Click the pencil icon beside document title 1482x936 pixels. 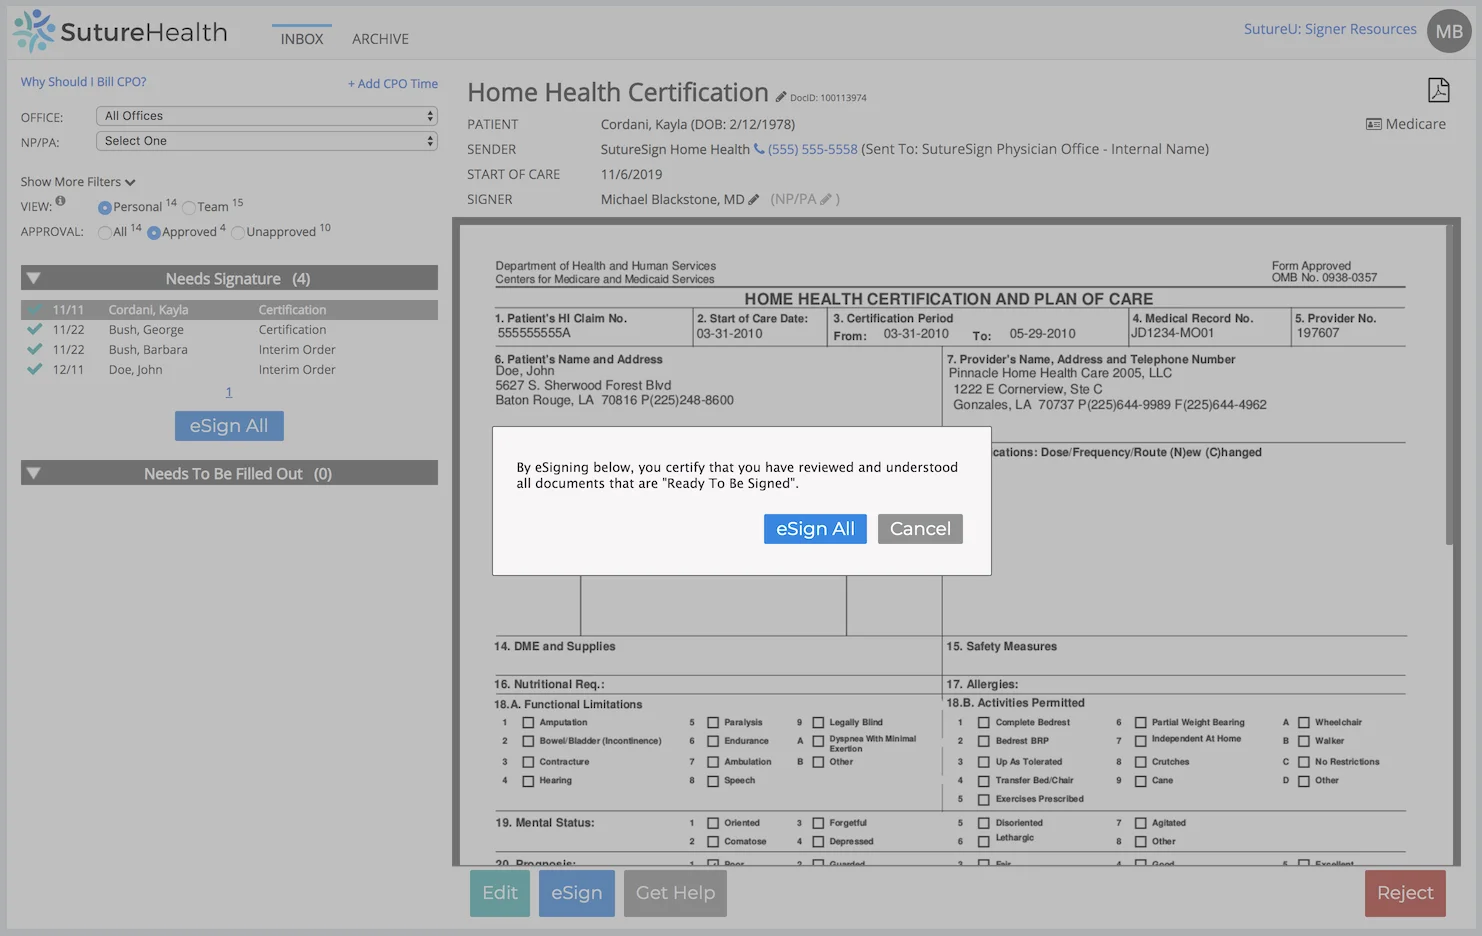pos(781,97)
